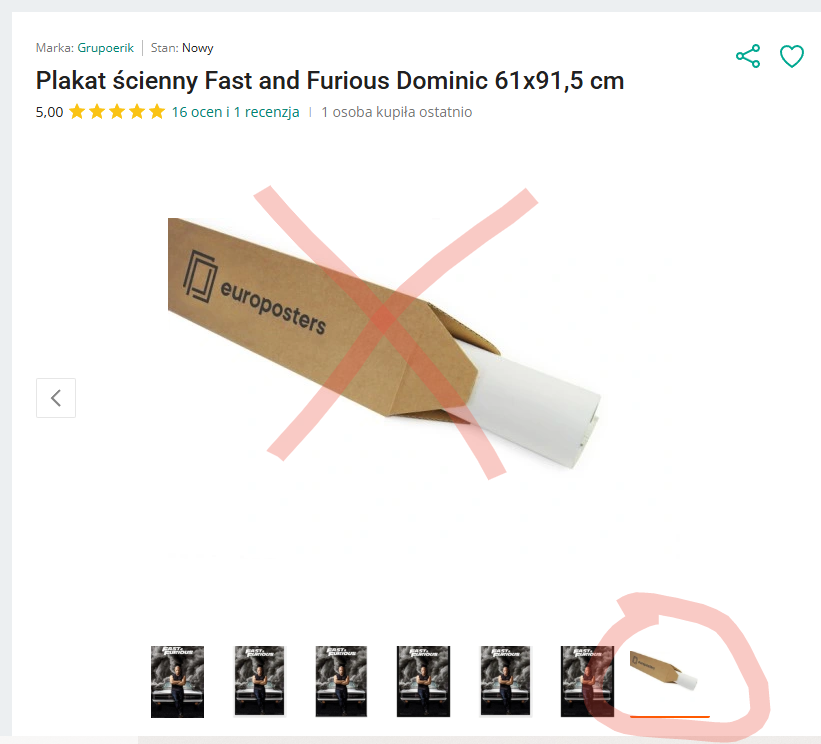Go to previous product image arrow
This screenshot has width=821, height=744.
[56, 398]
